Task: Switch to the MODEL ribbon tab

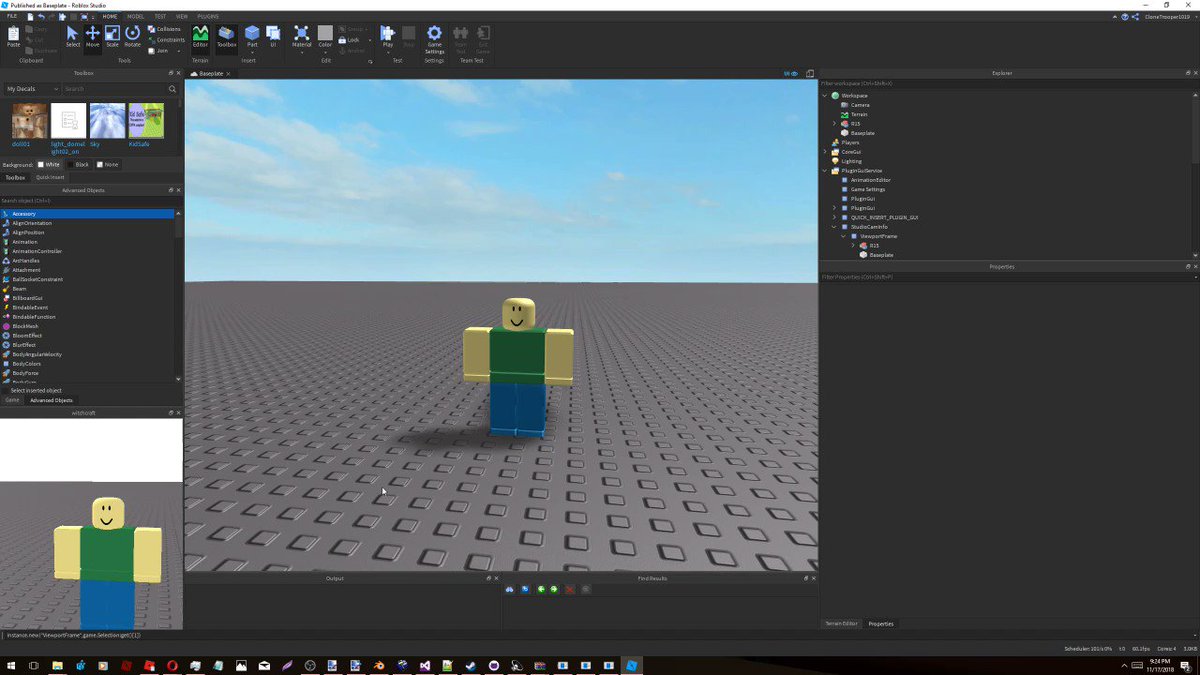Action: [135, 17]
